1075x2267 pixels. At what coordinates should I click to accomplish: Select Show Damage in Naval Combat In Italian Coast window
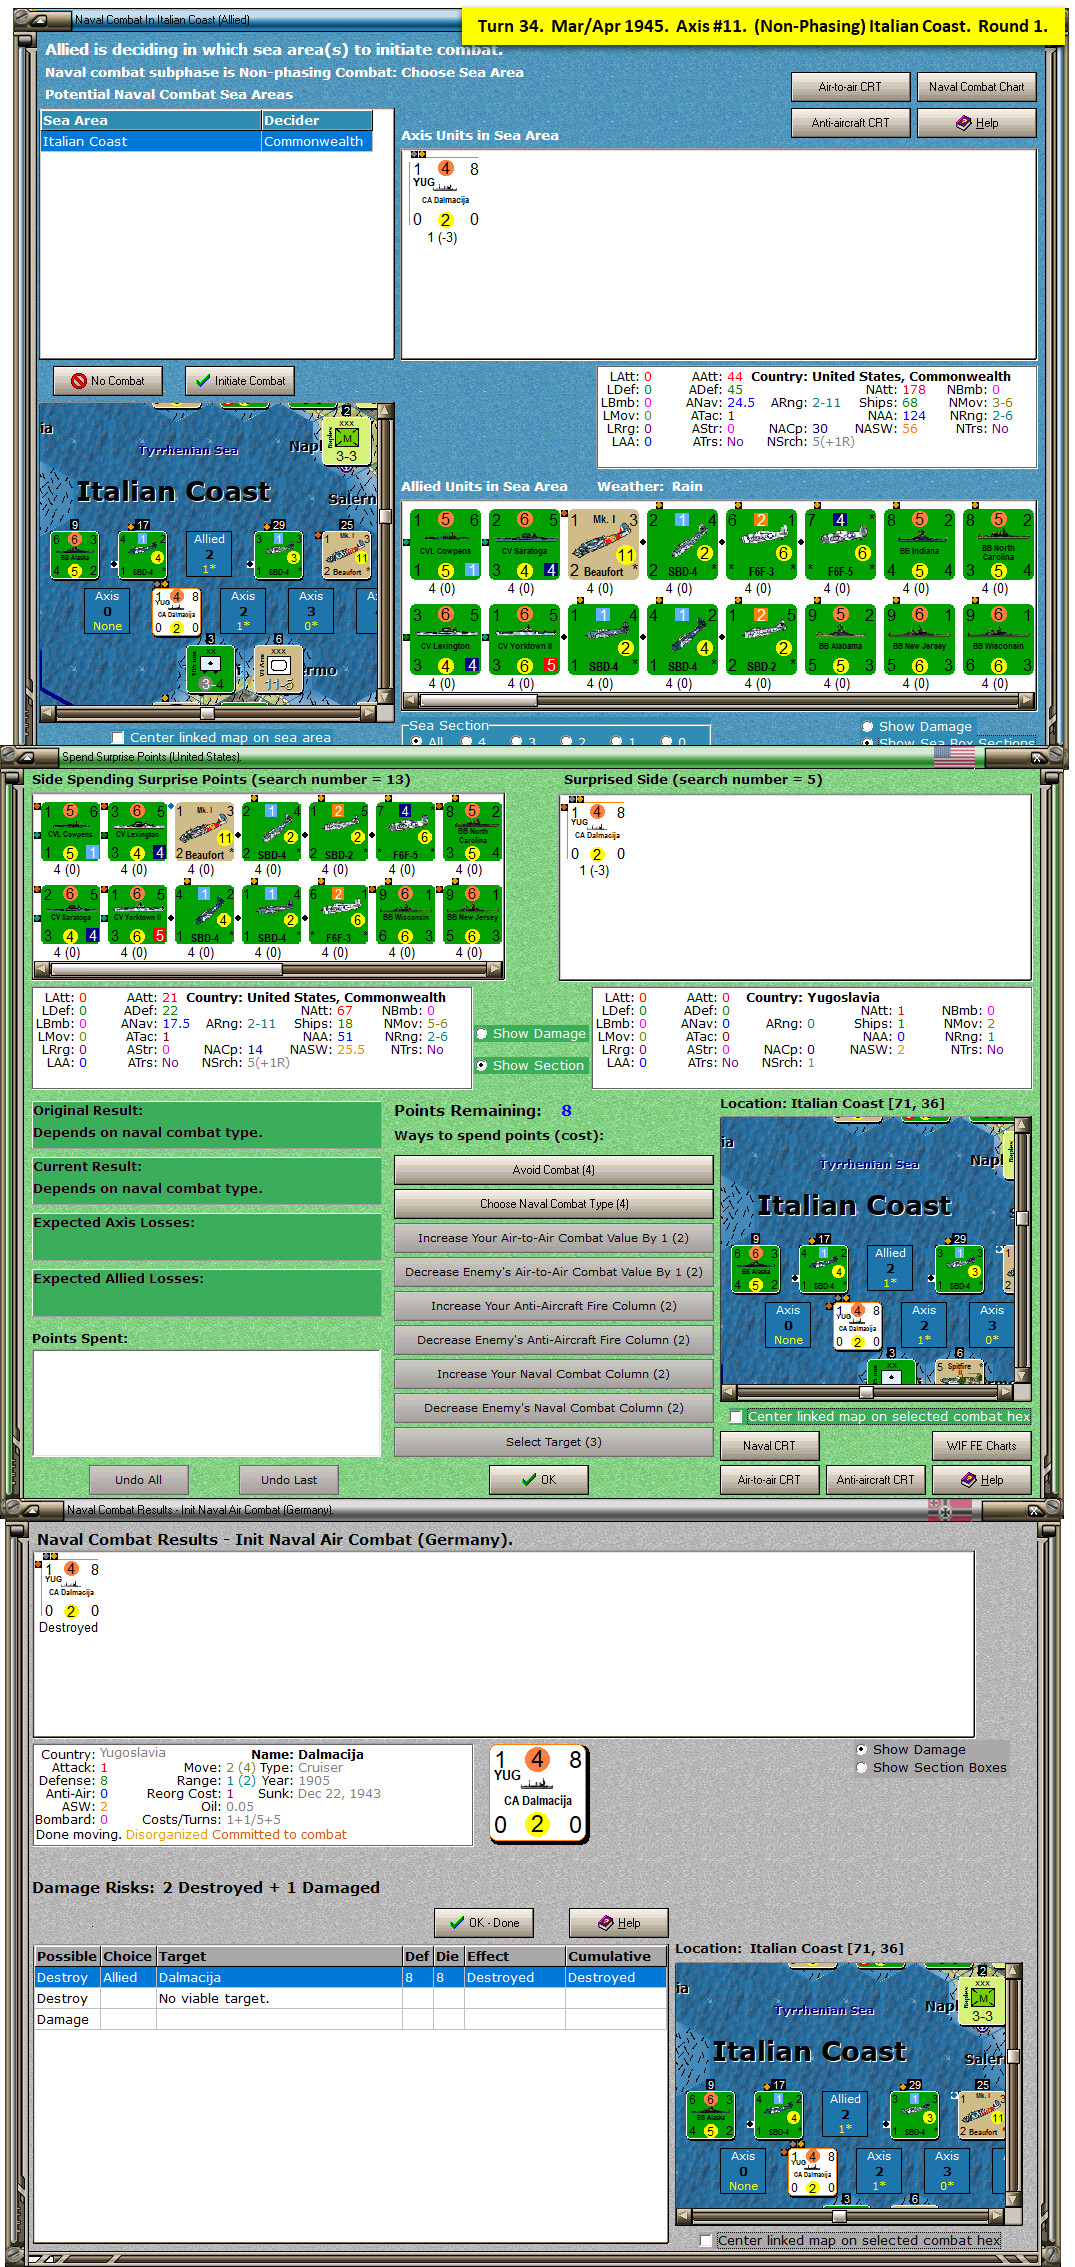point(867,727)
